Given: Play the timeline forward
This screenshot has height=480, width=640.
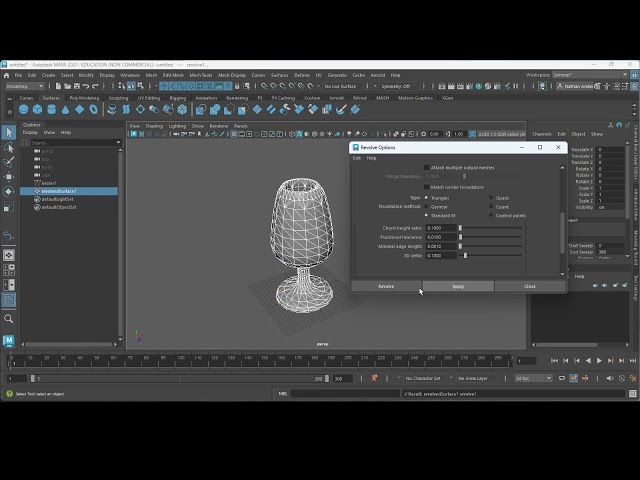Looking at the screenshot, I should (x=599, y=360).
